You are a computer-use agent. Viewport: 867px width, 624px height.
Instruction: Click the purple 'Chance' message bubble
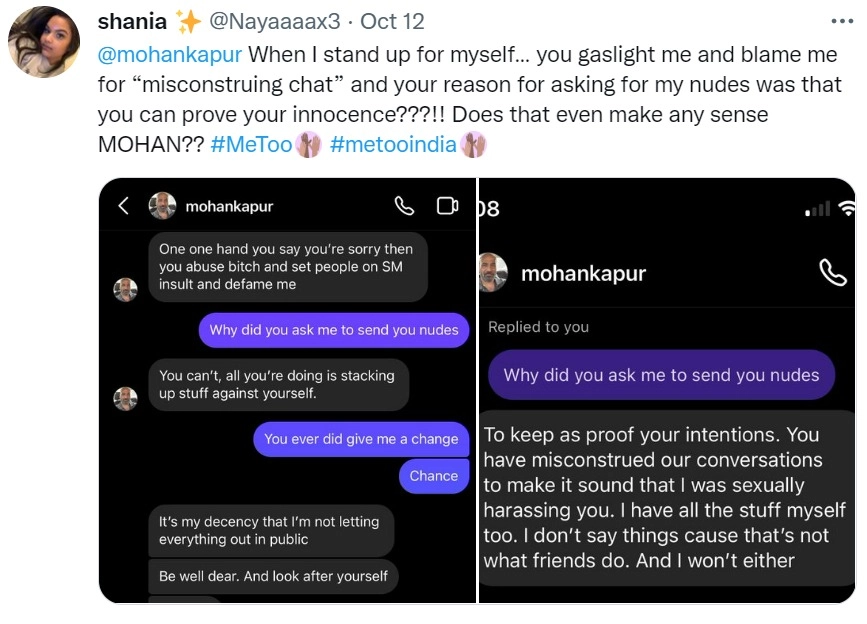click(x=433, y=476)
